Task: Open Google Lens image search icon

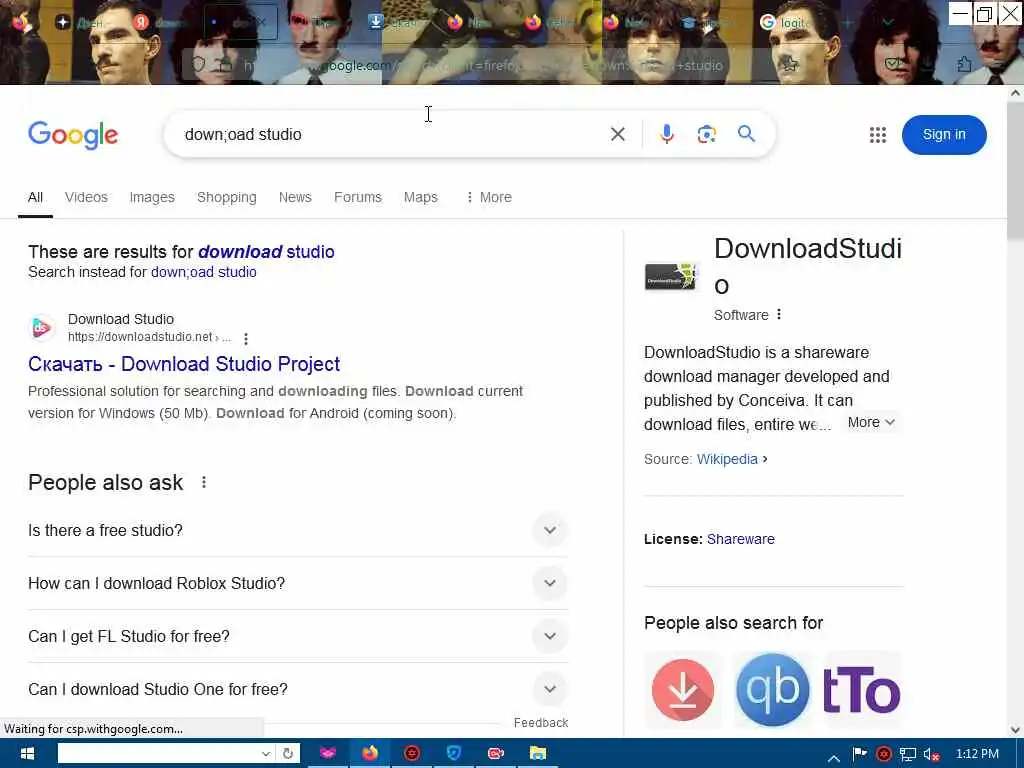Action: pyautogui.click(x=706, y=135)
